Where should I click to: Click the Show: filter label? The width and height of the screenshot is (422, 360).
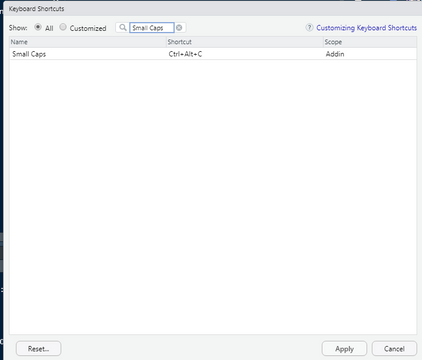pyautogui.click(x=18, y=28)
